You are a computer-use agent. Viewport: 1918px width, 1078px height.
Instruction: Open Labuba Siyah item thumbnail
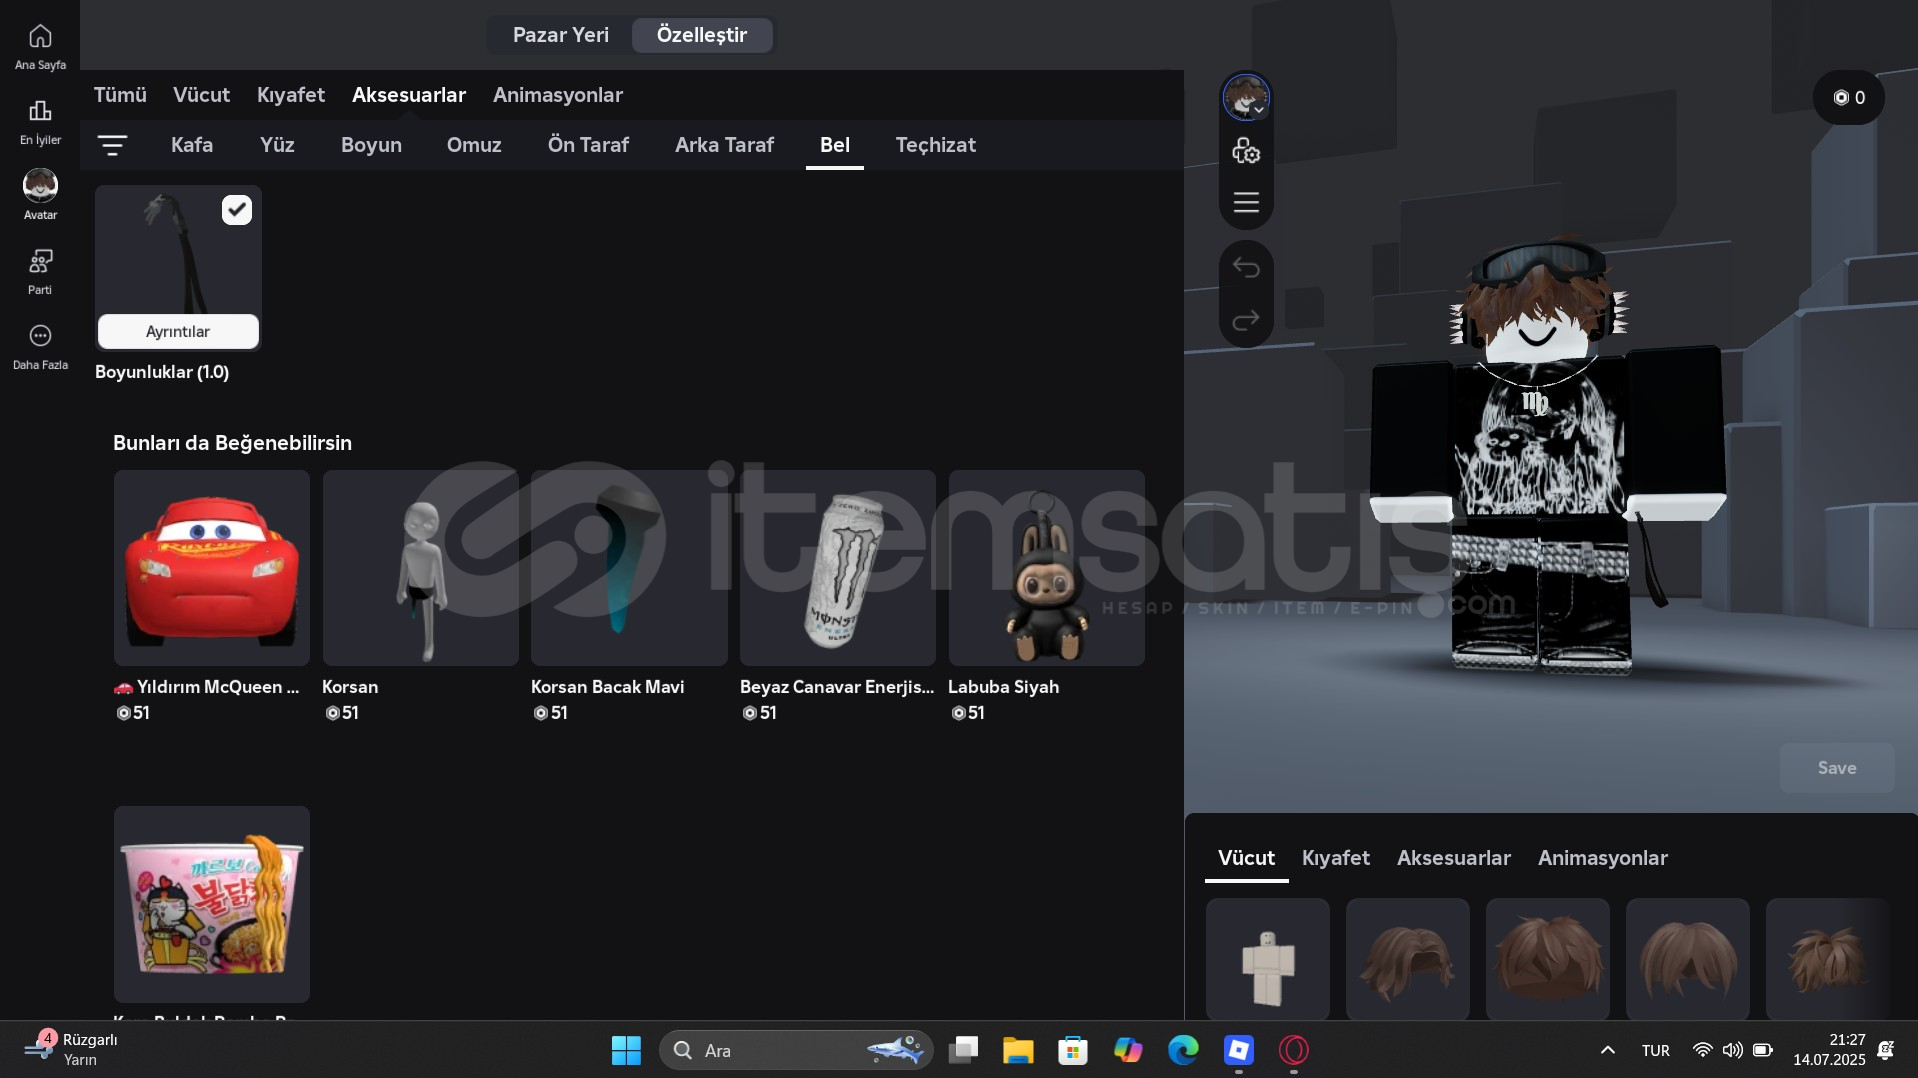coord(1046,568)
